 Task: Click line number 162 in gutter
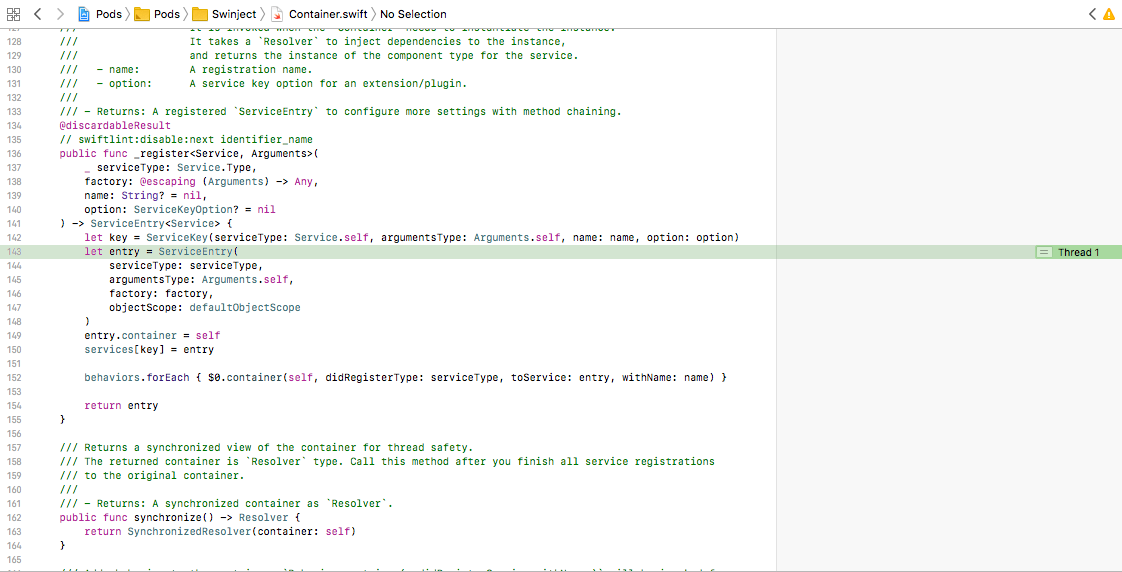(x=14, y=518)
